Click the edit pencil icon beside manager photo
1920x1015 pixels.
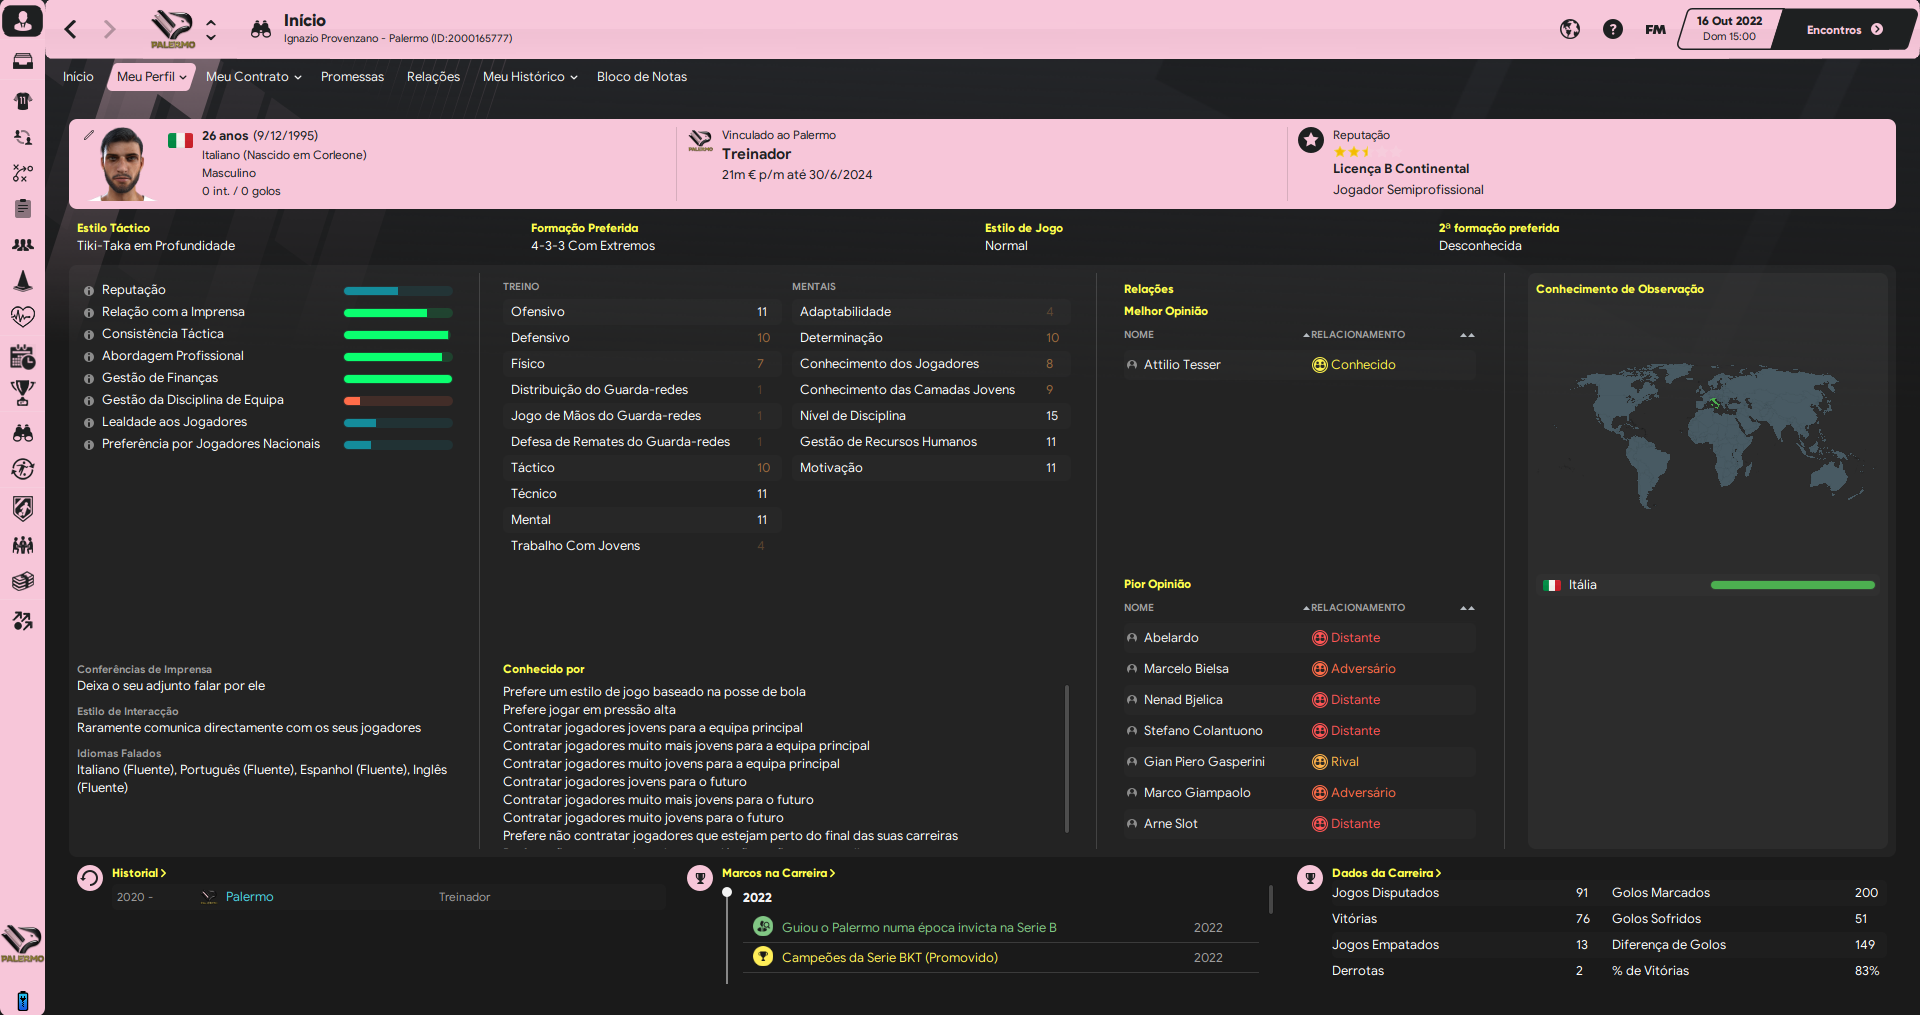point(88,135)
